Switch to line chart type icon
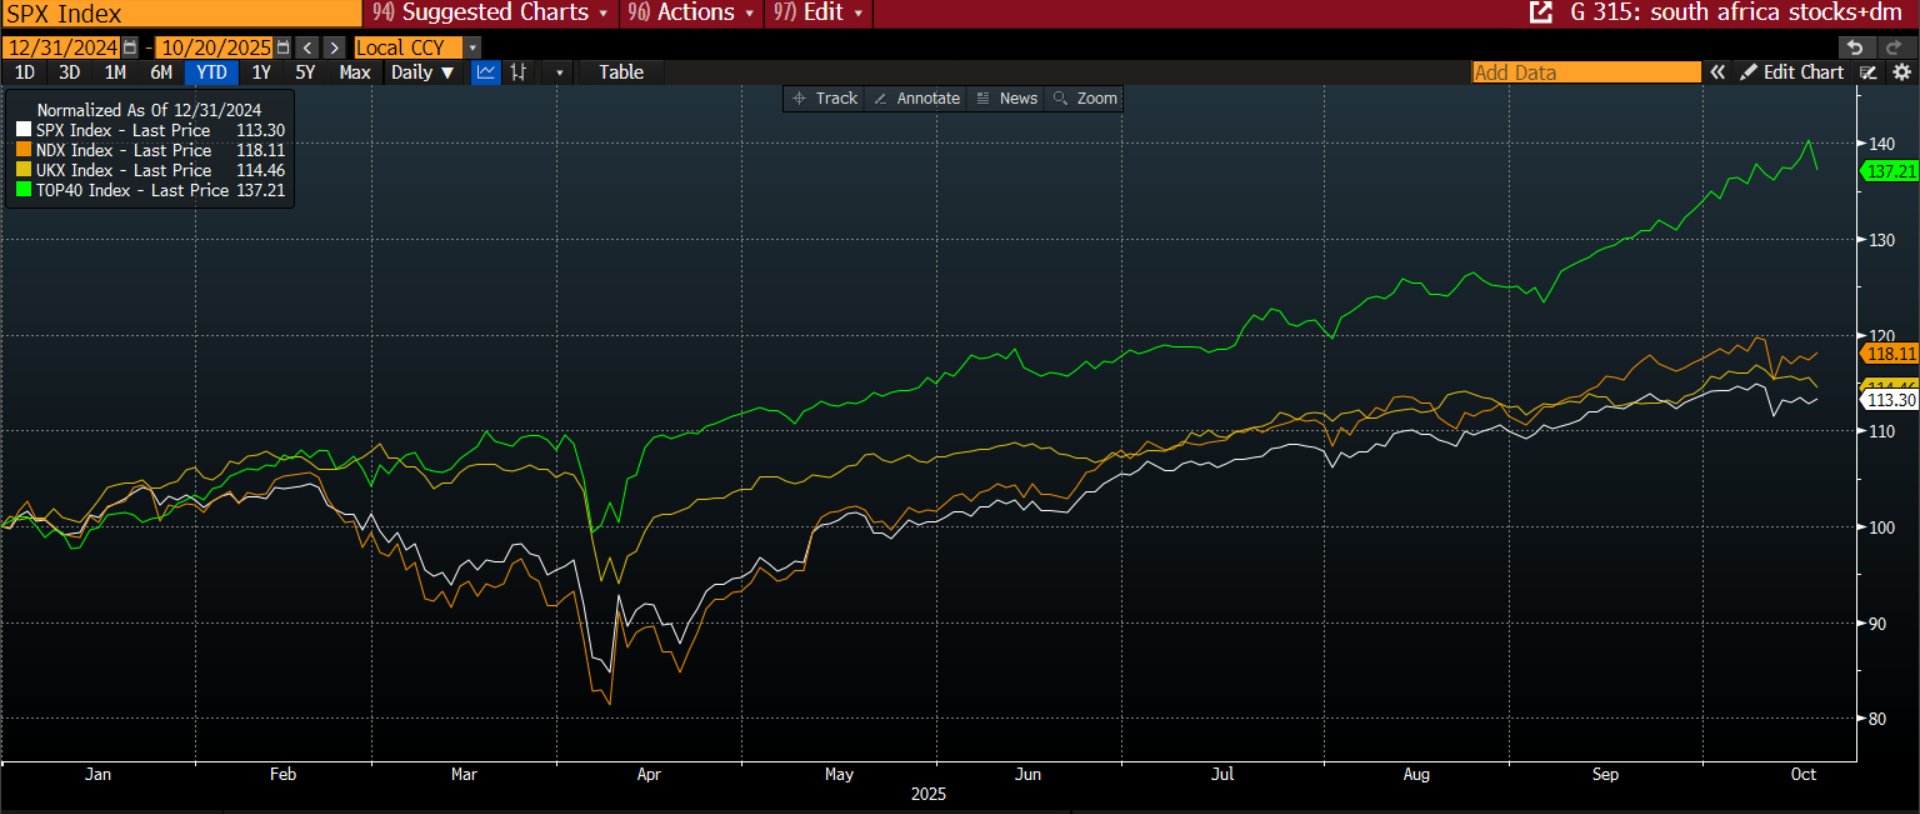The height and width of the screenshot is (814, 1920). tap(486, 72)
